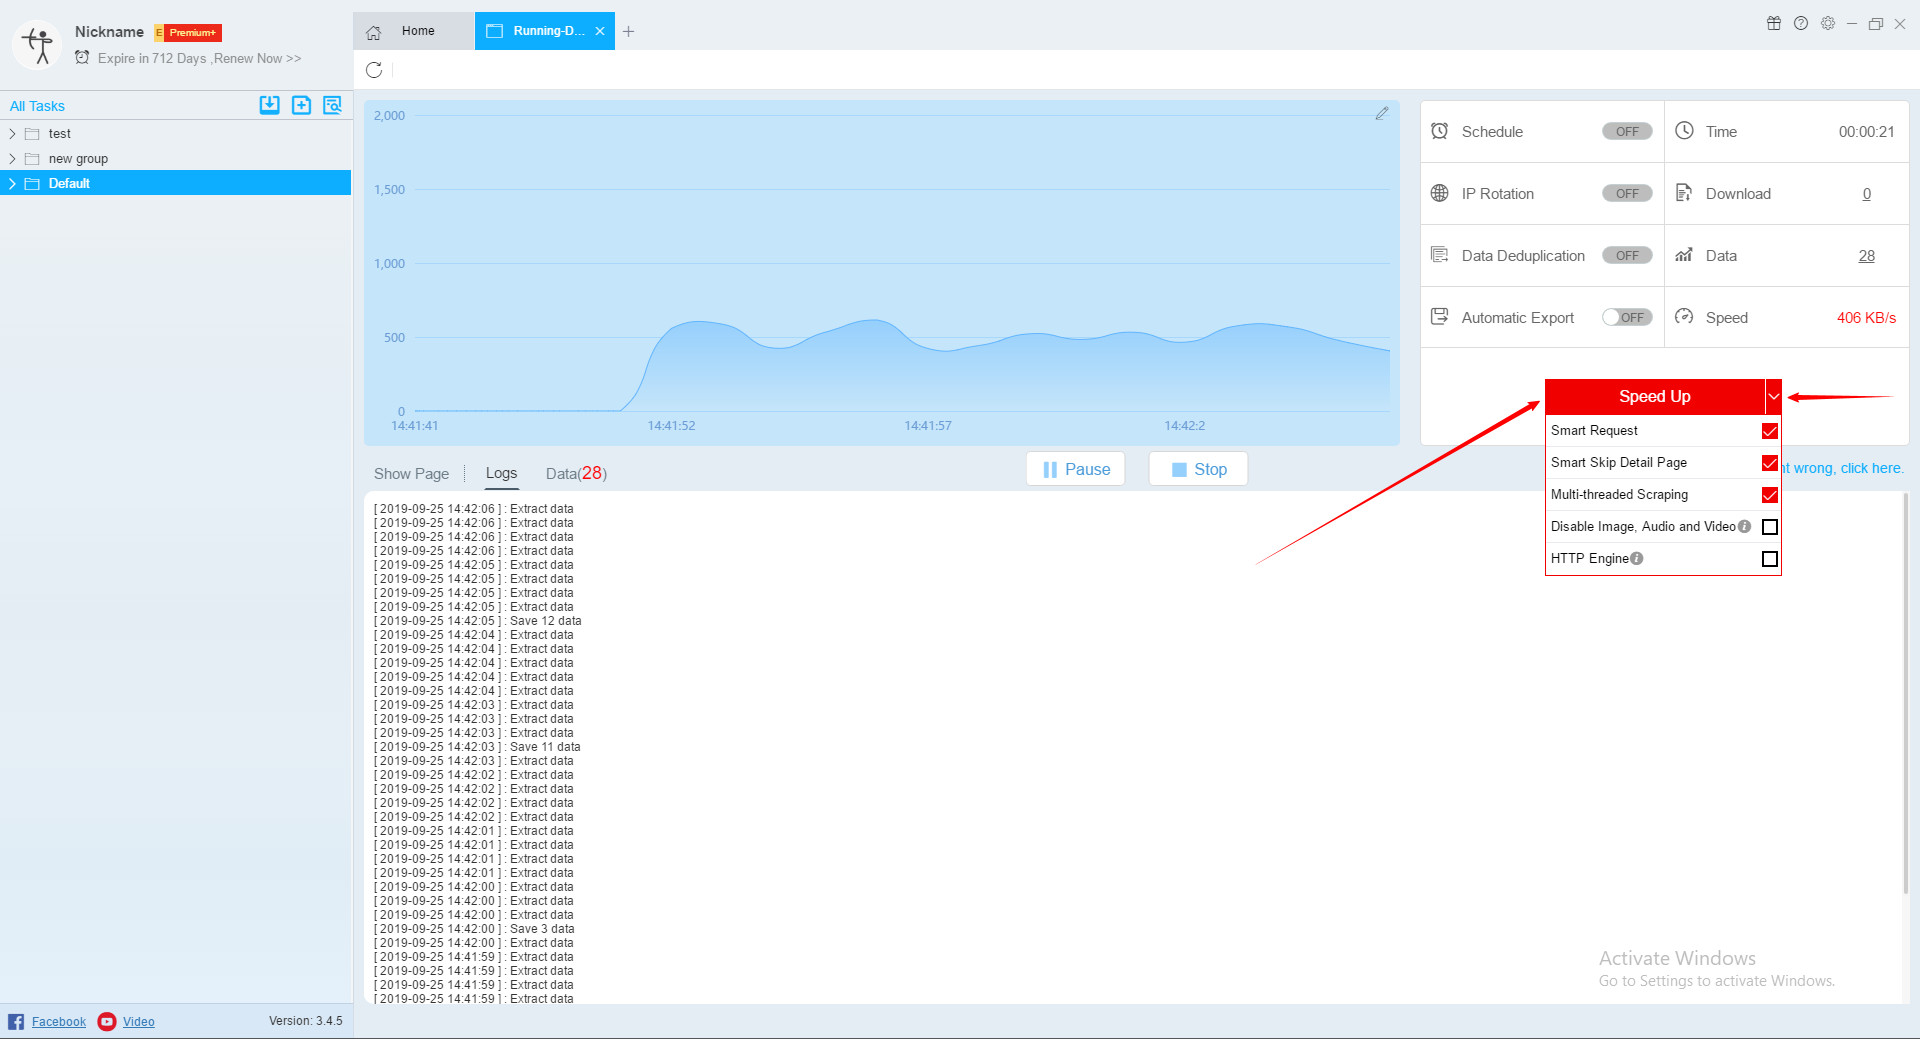Viewport: 1920px width, 1039px height.
Task: Click the new task plus icon in sidebar
Action: (x=301, y=105)
